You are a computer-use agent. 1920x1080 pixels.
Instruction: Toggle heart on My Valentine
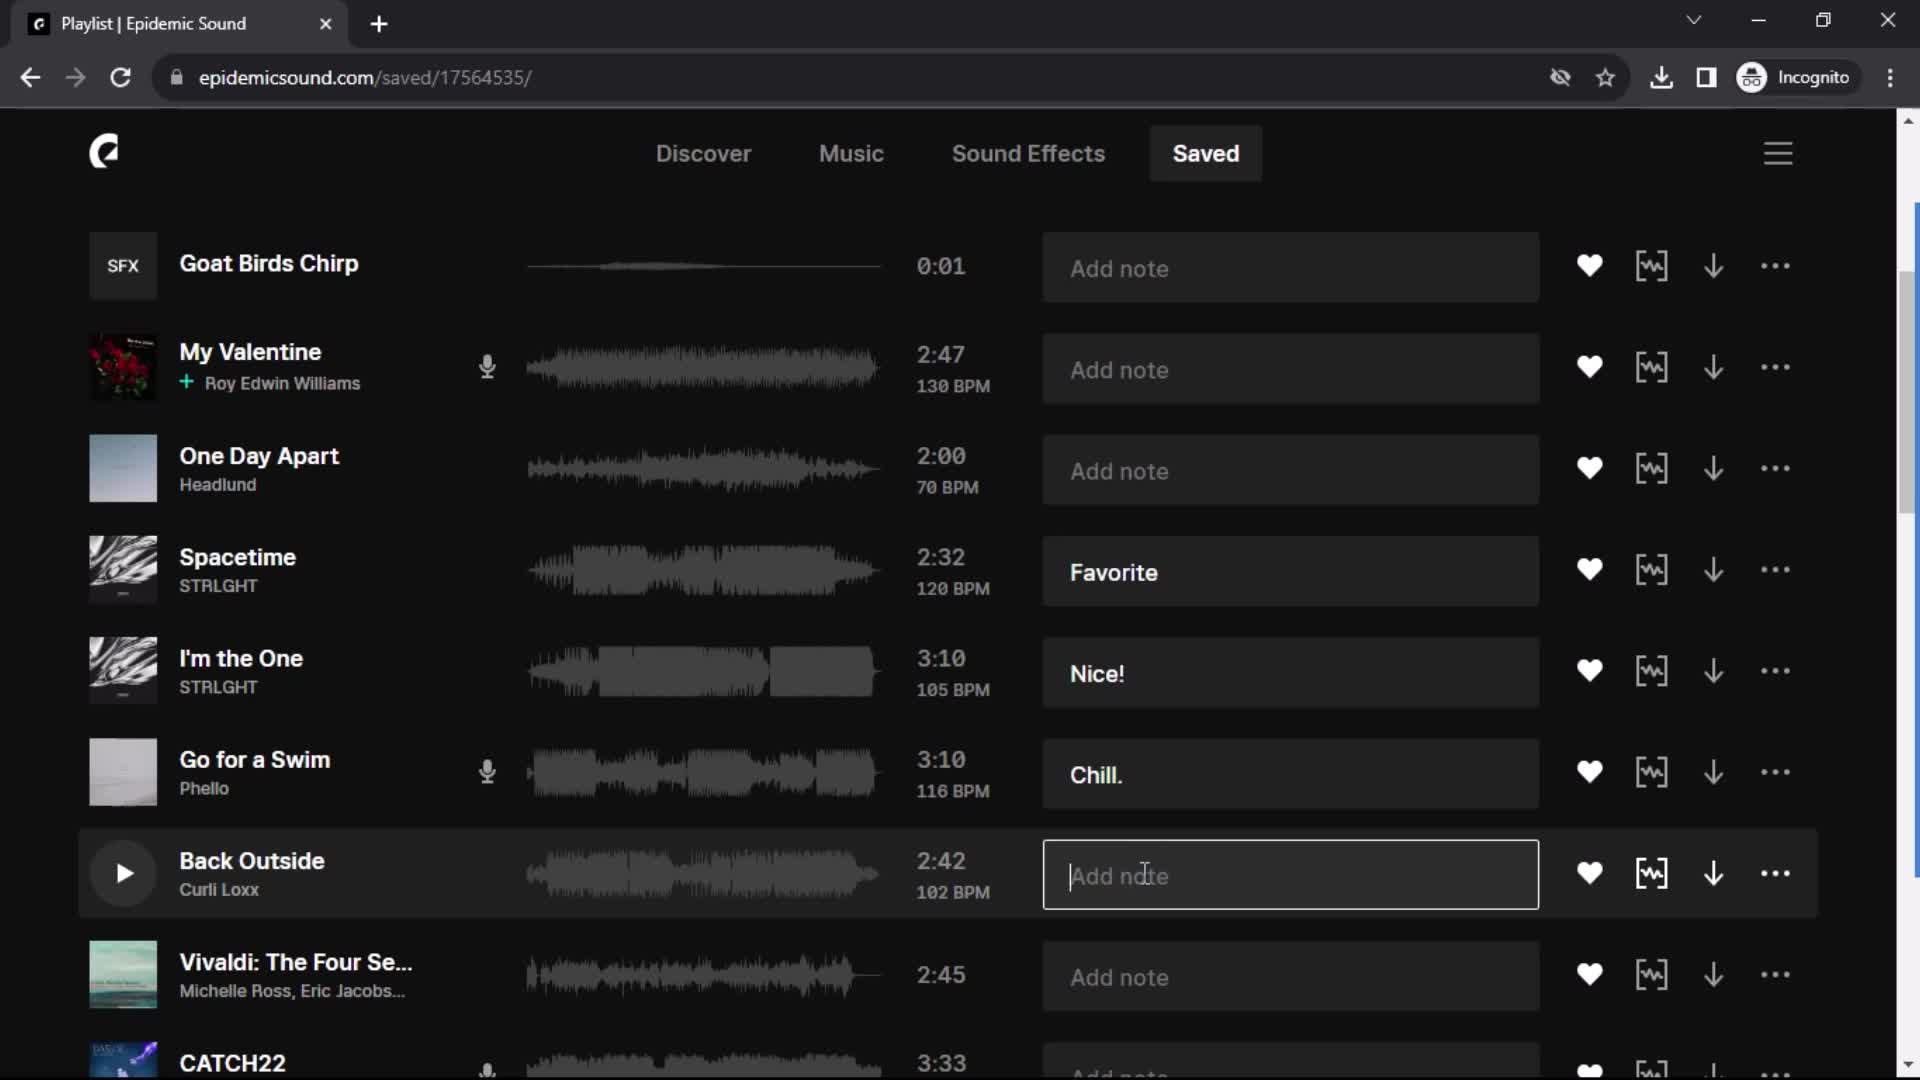tap(1589, 367)
